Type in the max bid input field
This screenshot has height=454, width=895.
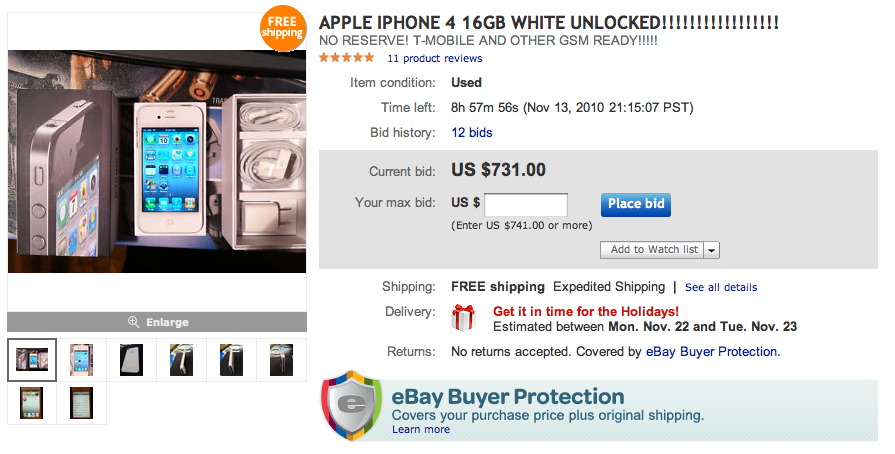526,205
